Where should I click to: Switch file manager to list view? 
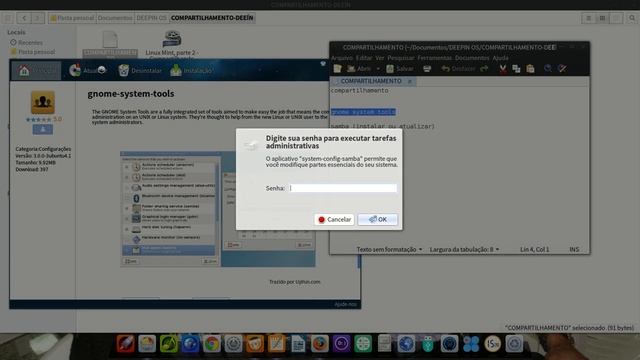(589, 18)
